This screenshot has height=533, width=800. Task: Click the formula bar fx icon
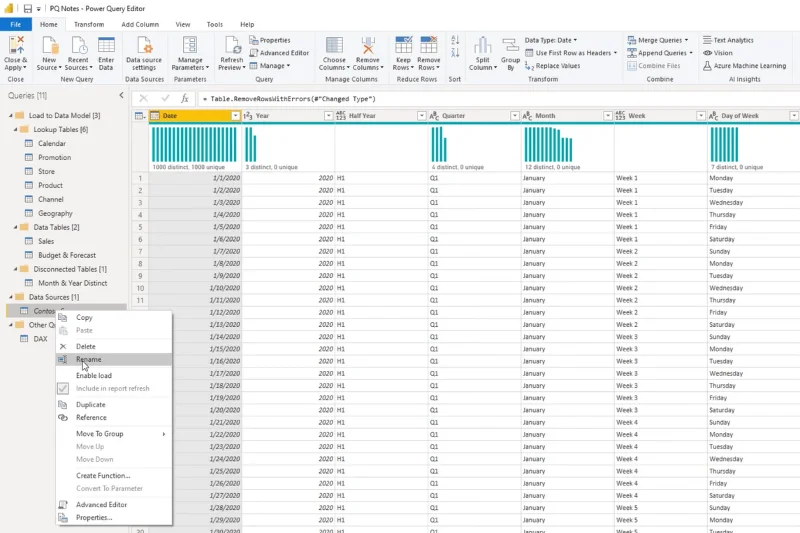click(185, 98)
